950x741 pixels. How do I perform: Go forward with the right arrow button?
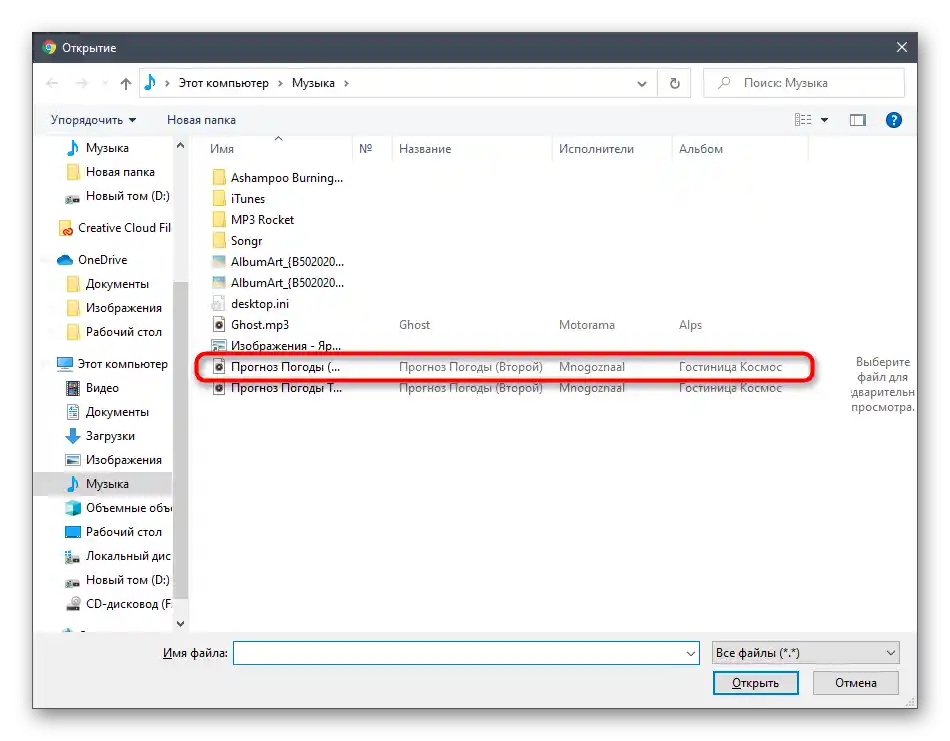click(x=82, y=83)
